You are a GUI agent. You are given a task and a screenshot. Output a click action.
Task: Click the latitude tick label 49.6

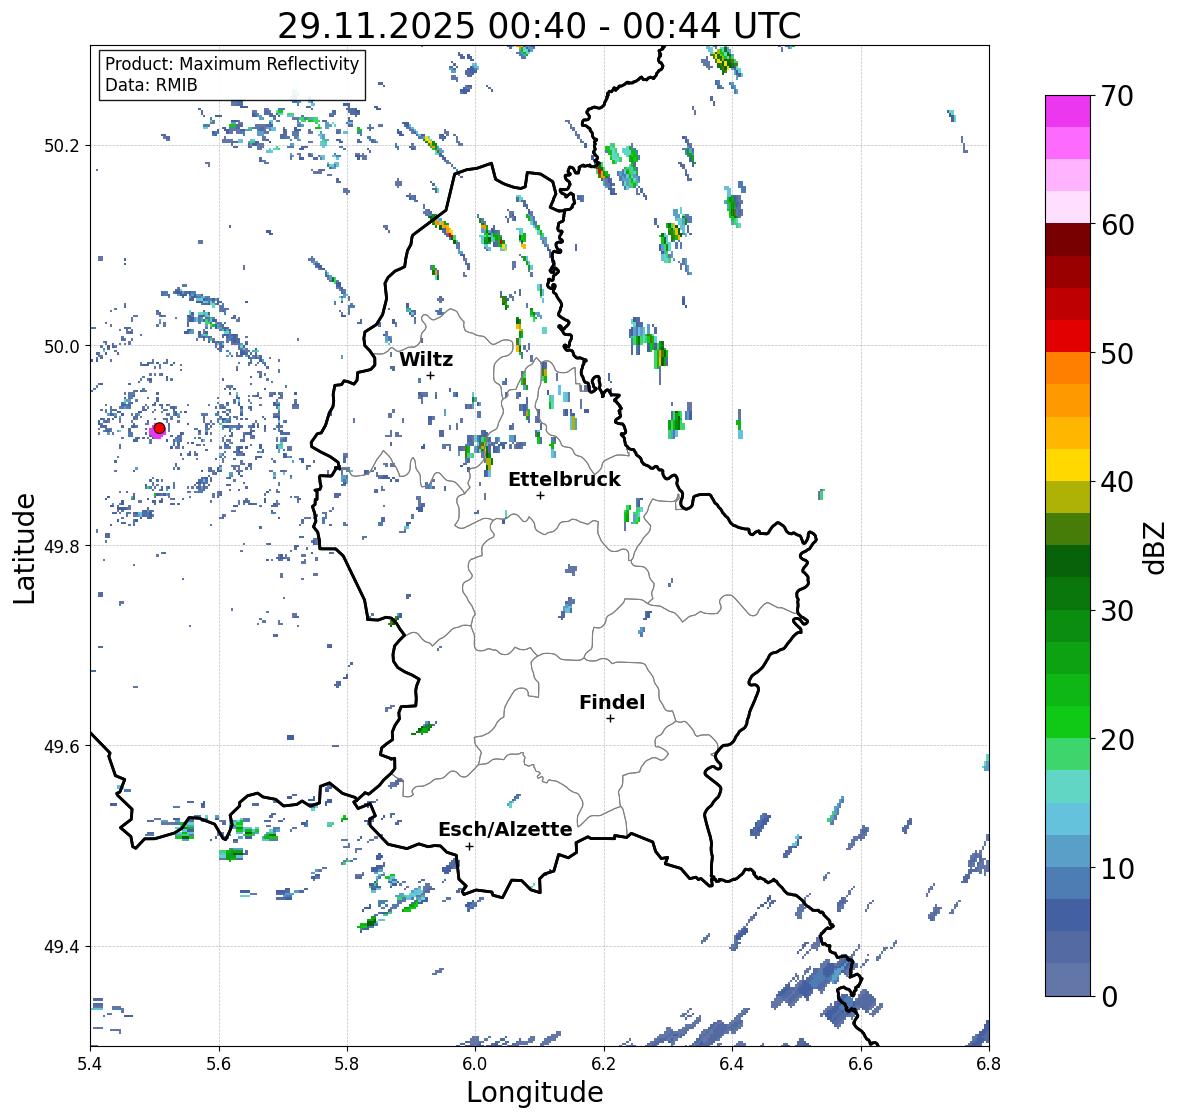61,746
